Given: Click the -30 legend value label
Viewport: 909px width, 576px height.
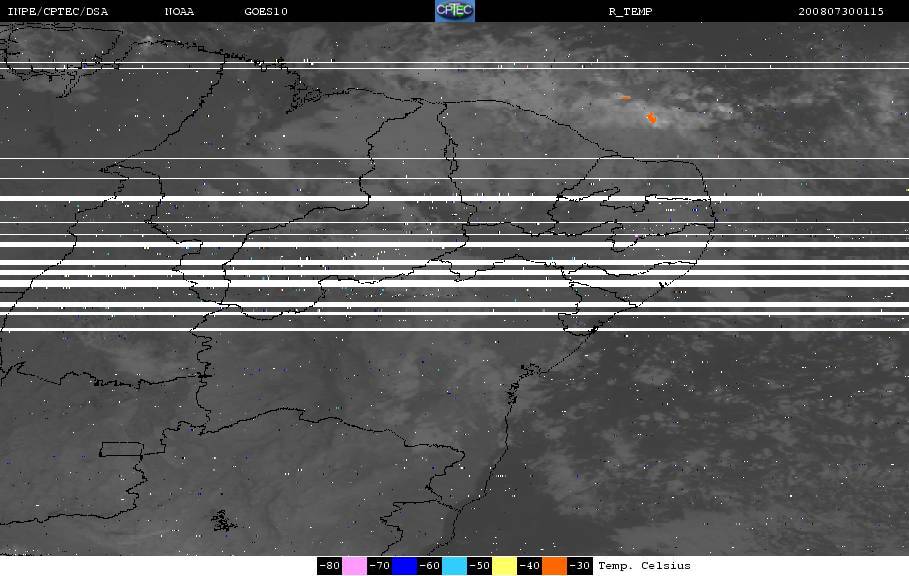Looking at the screenshot, I should [579, 566].
